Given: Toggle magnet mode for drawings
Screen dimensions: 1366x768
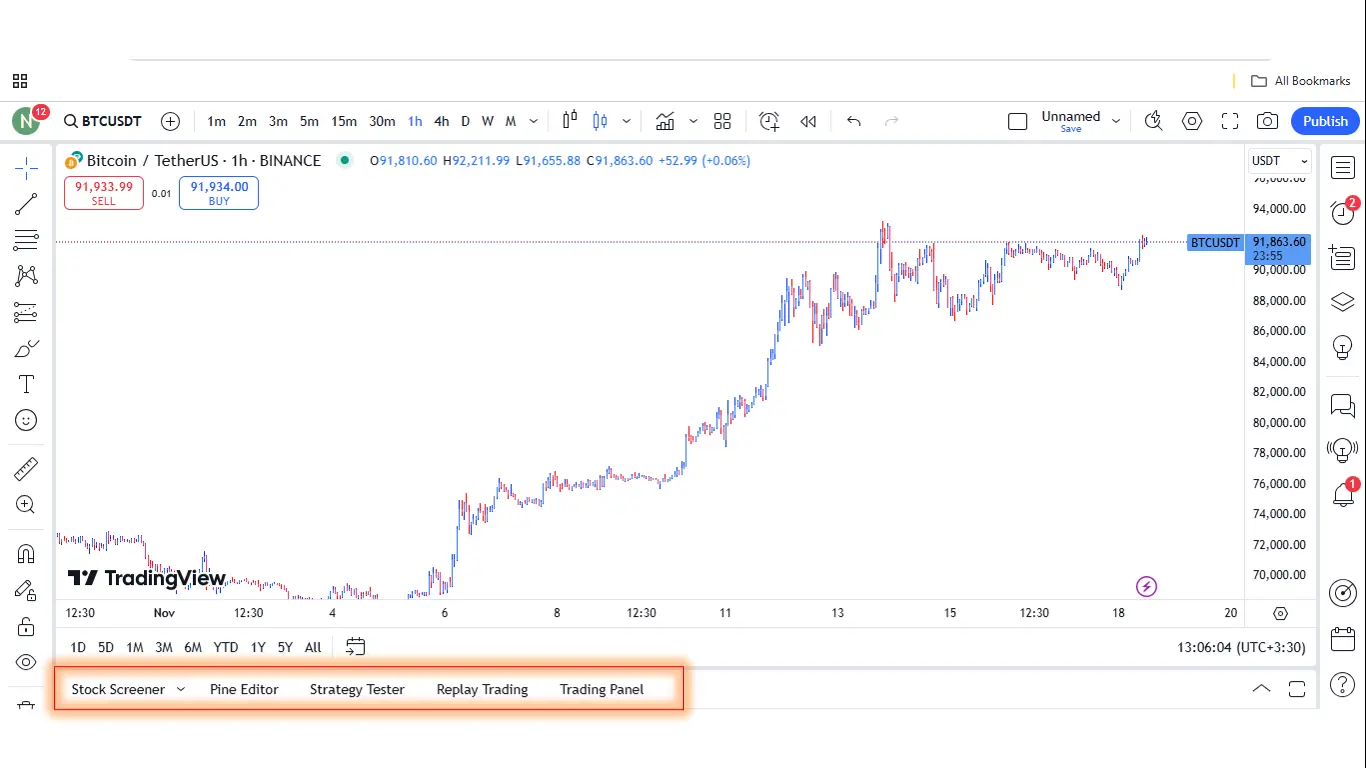Looking at the screenshot, I should click(x=26, y=553).
